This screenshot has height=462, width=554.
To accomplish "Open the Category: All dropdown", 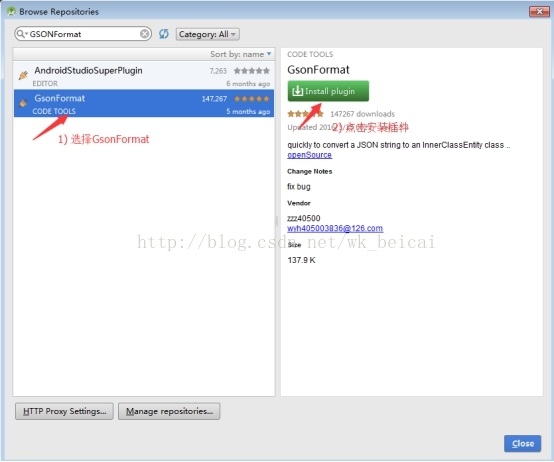I will point(208,34).
